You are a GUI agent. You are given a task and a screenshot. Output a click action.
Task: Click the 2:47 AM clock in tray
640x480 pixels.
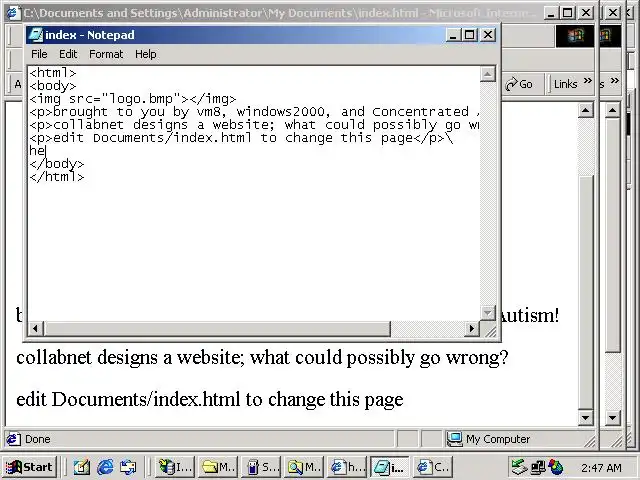coord(601,467)
